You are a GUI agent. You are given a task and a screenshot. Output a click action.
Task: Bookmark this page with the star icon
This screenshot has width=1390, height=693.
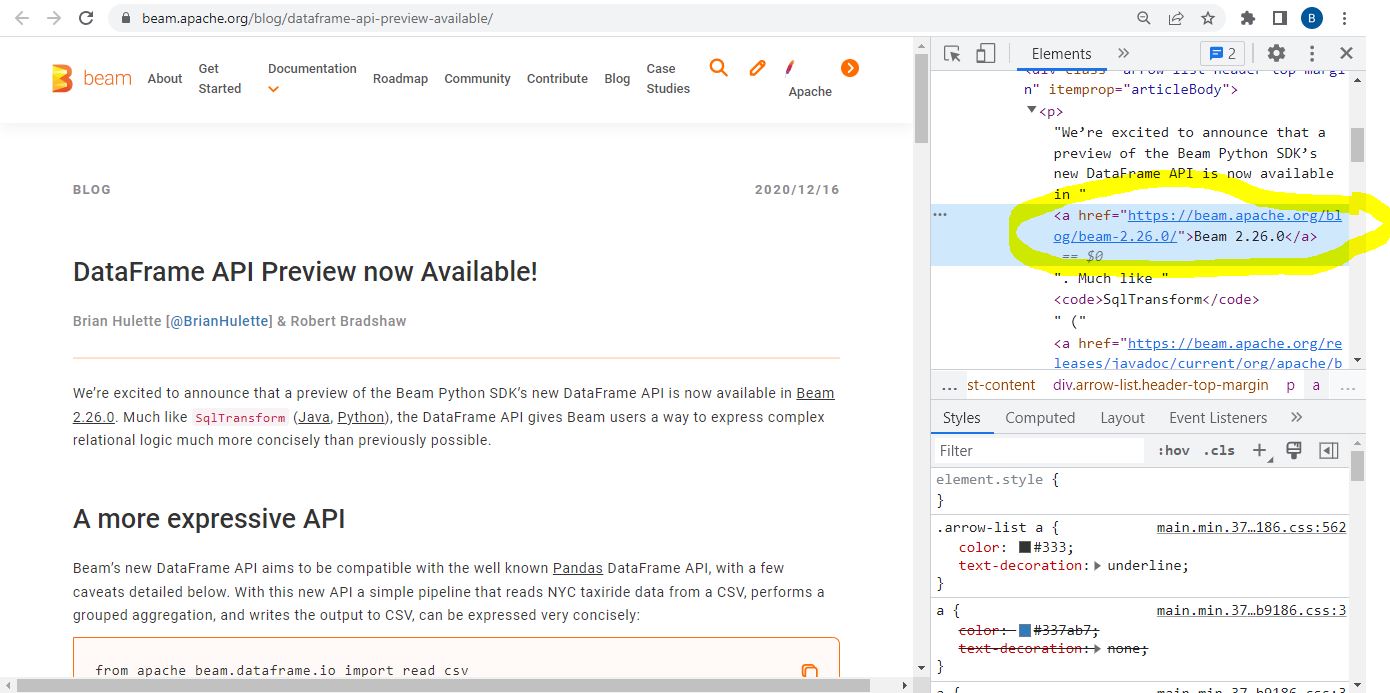pos(1208,18)
